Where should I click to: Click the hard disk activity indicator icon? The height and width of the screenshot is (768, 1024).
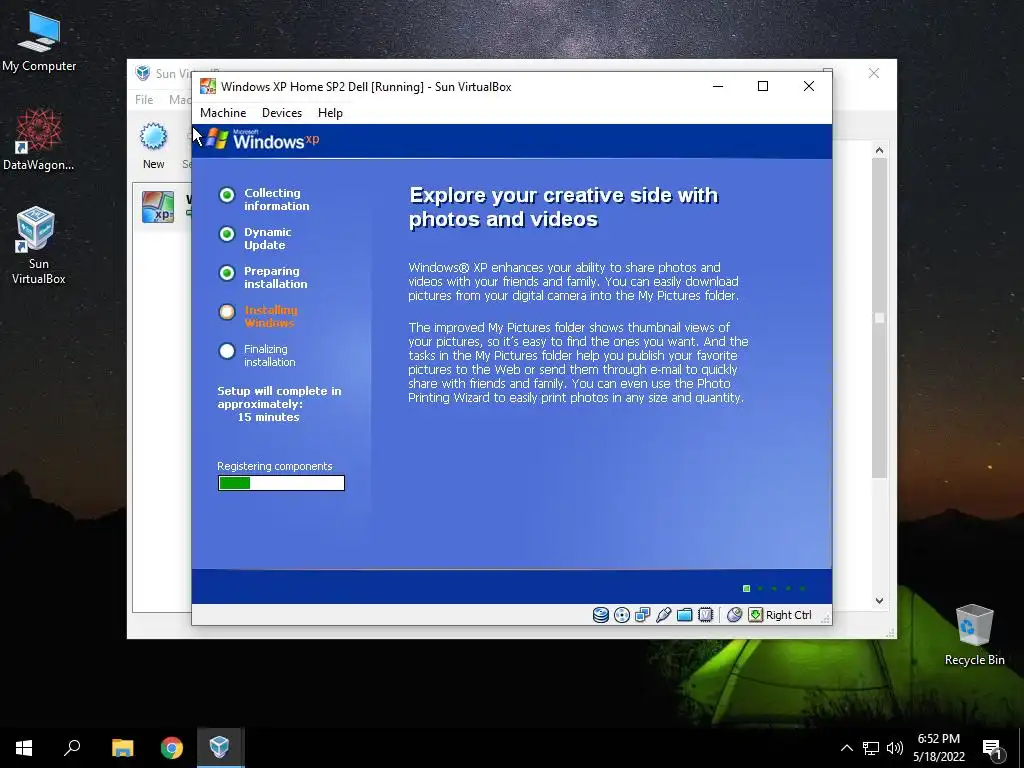[x=600, y=615]
